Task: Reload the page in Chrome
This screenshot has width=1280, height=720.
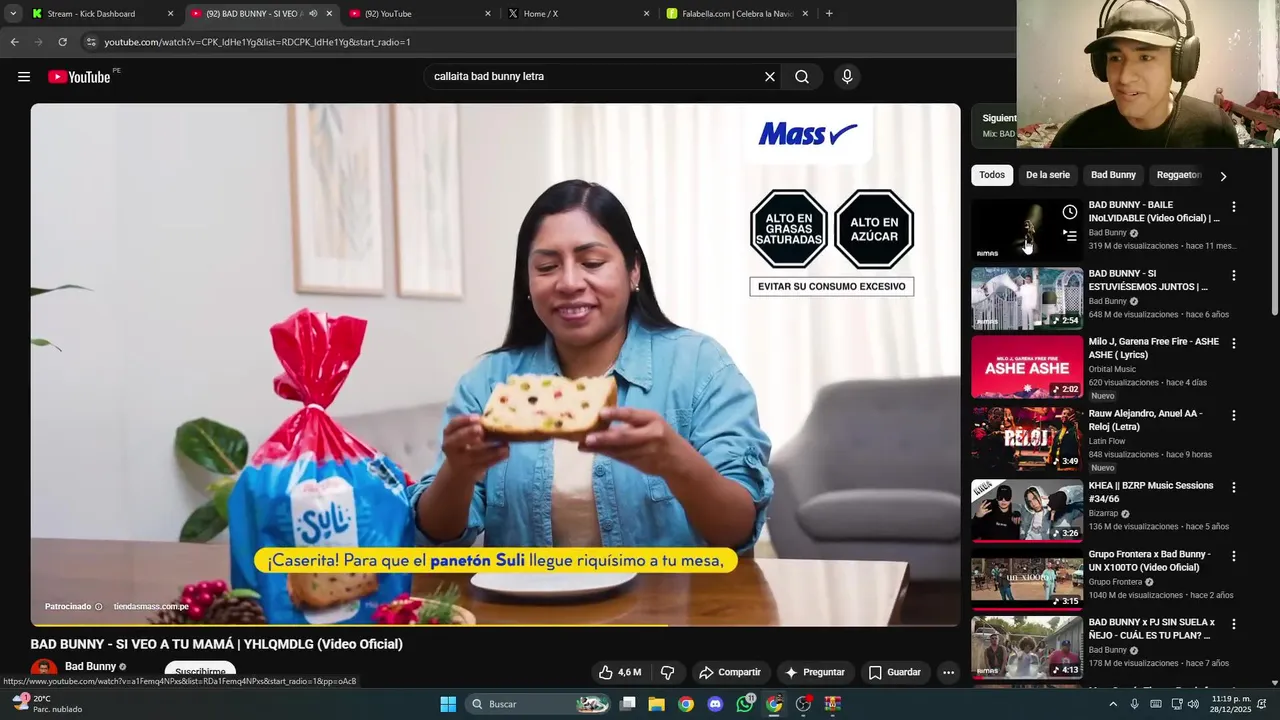Action: (62, 42)
